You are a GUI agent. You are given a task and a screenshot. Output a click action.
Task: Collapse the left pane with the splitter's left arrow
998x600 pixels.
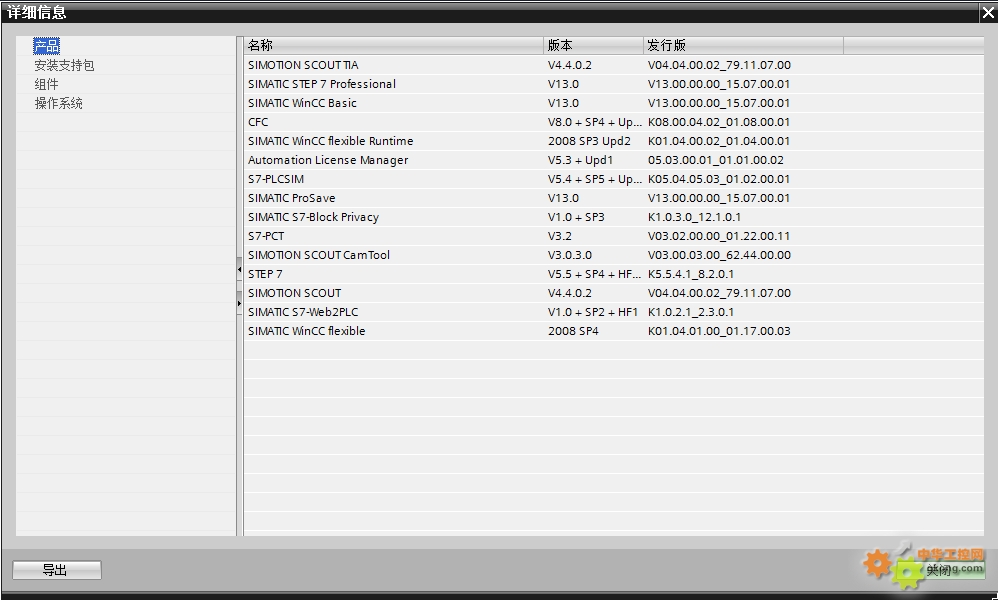[x=239, y=270]
